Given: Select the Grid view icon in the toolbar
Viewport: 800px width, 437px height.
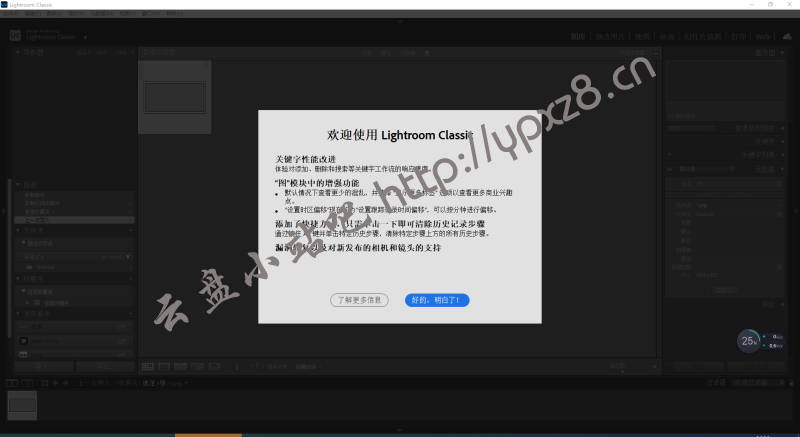Looking at the screenshot, I should 147,367.
